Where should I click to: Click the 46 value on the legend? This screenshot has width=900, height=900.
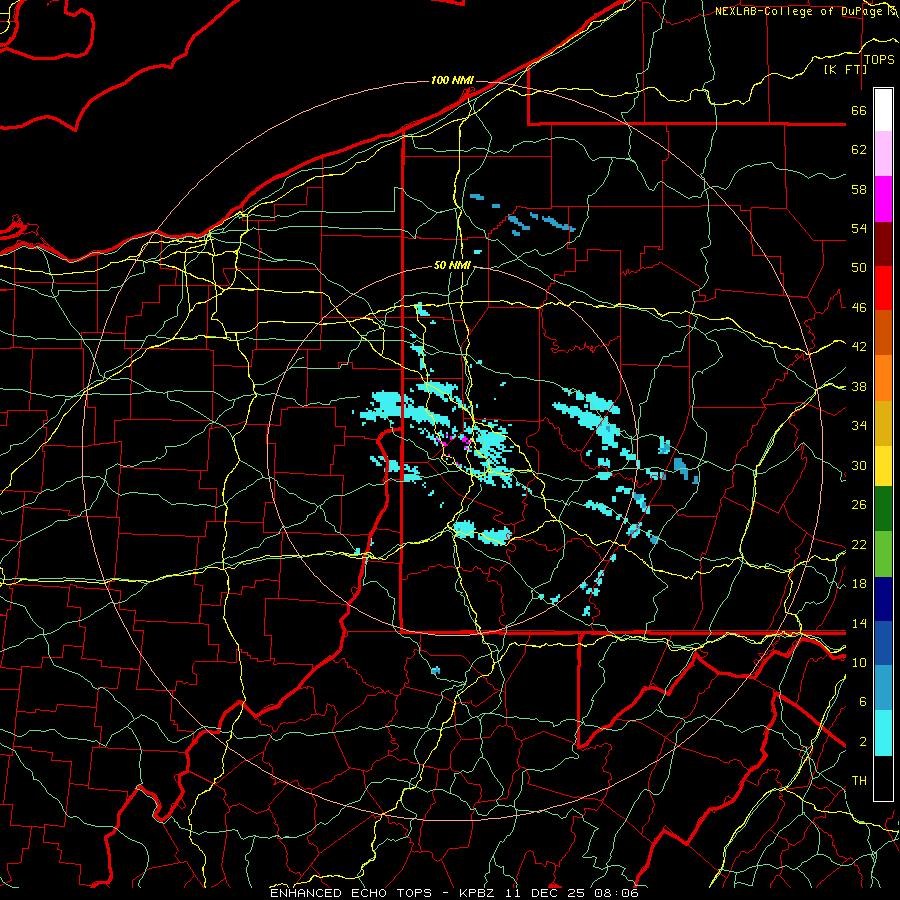pos(859,308)
